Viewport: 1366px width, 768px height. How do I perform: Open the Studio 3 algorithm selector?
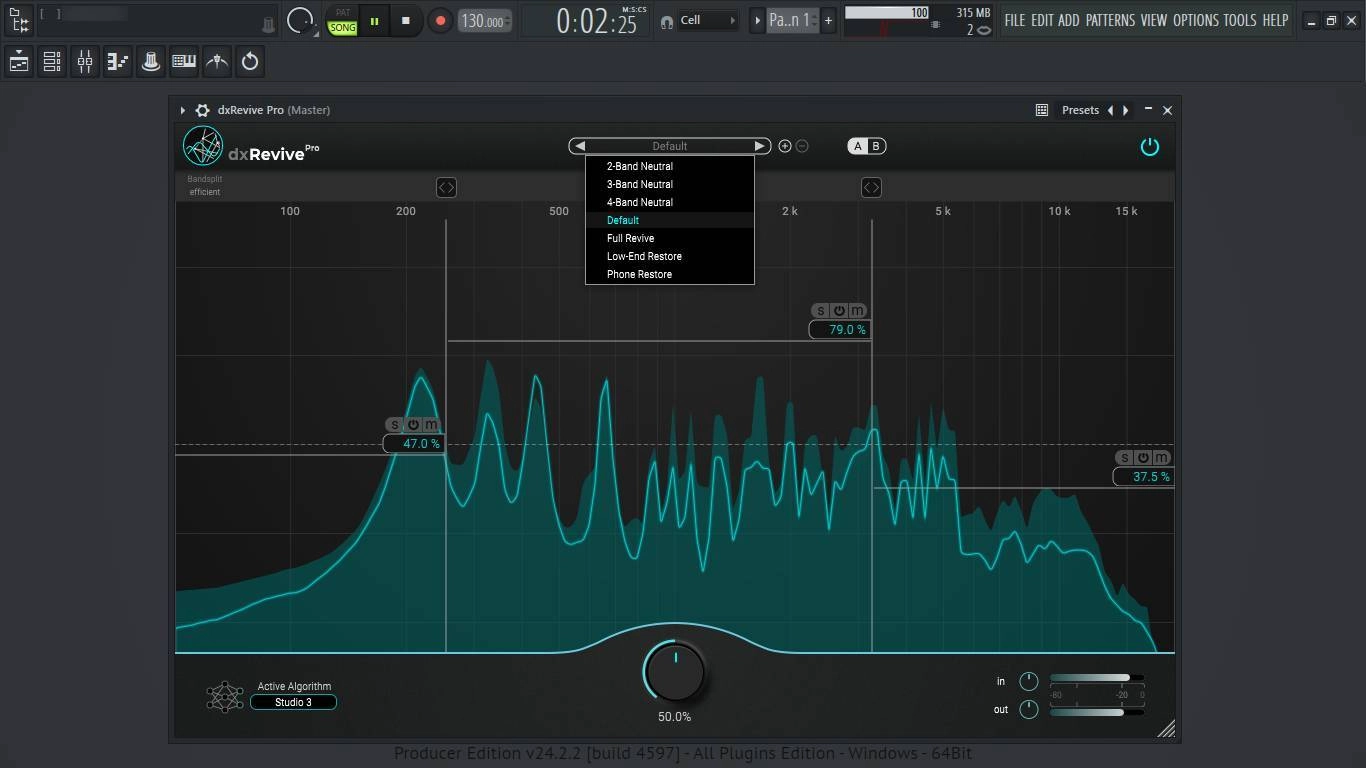[x=294, y=702]
